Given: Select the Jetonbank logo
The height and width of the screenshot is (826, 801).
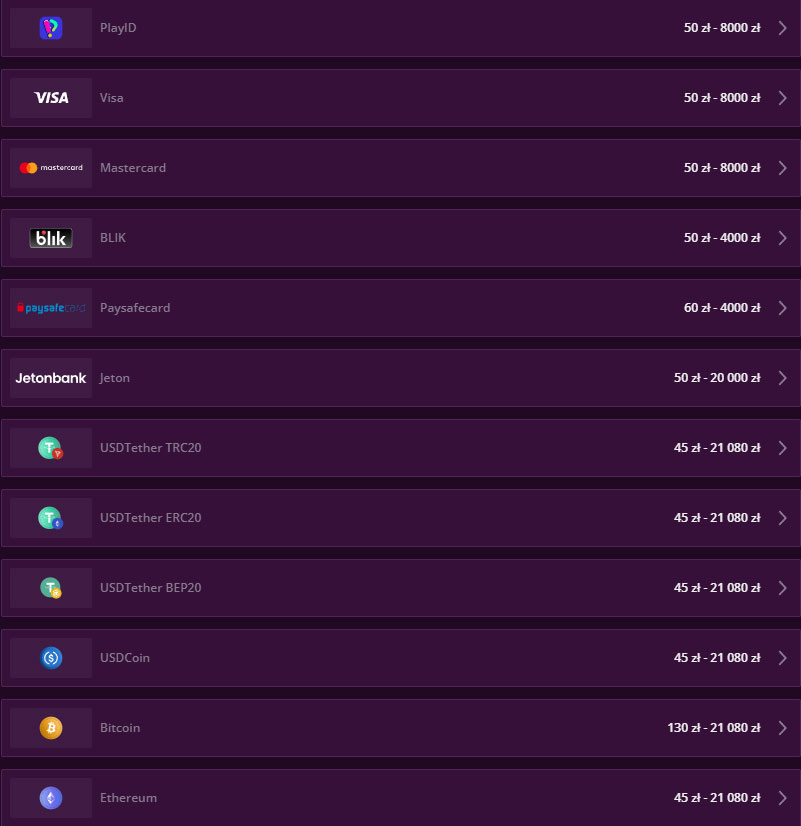Looking at the screenshot, I should click(51, 378).
